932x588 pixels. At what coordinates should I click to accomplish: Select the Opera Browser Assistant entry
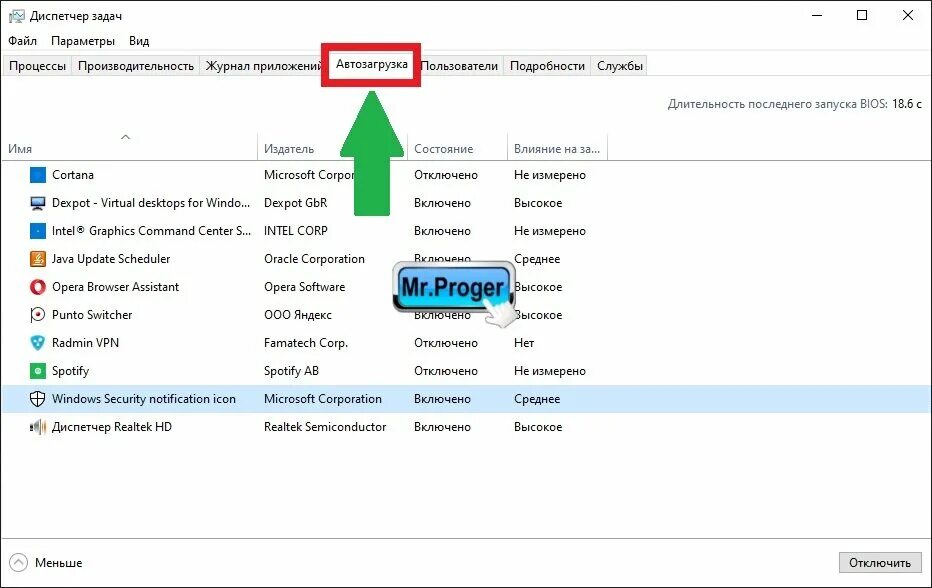click(x=115, y=287)
